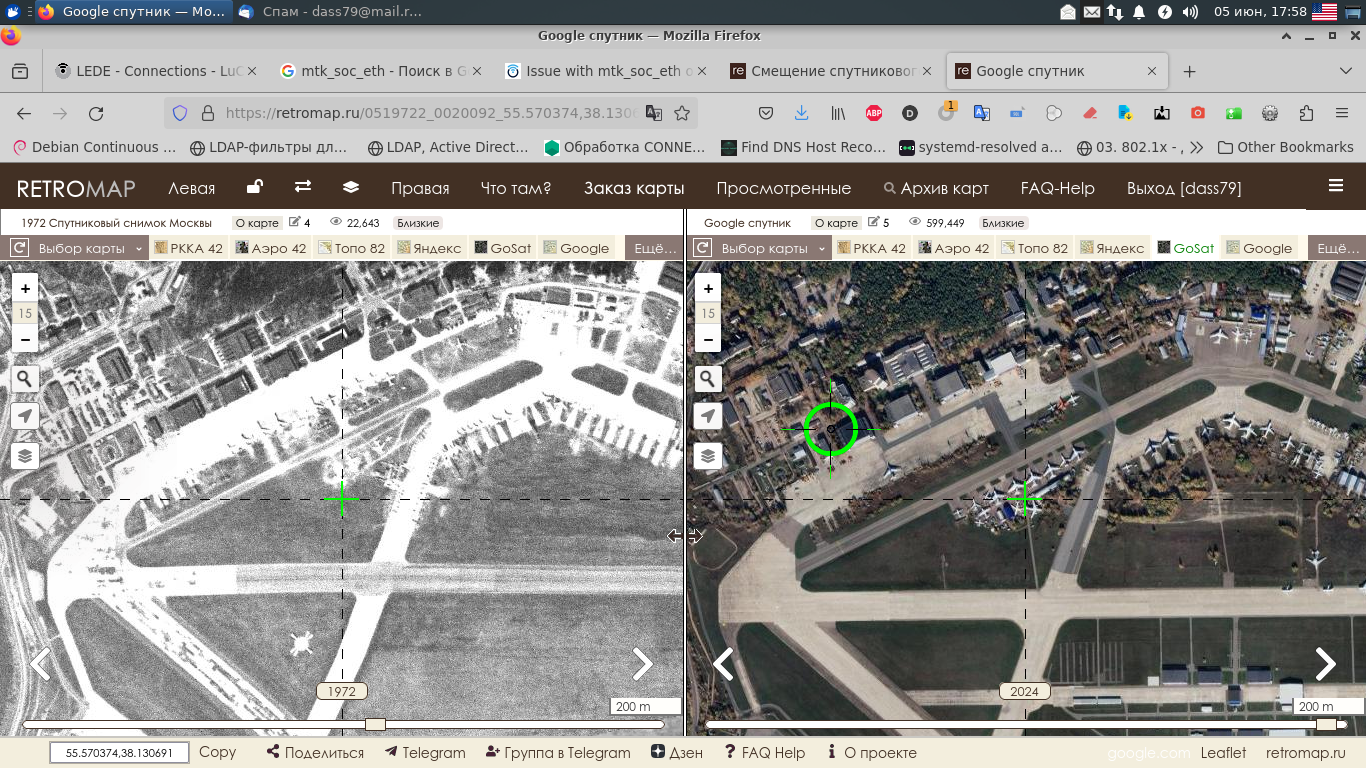Click the swap-maps arrows icon in the header
Screen dimensions: 1366x768
[303, 187]
